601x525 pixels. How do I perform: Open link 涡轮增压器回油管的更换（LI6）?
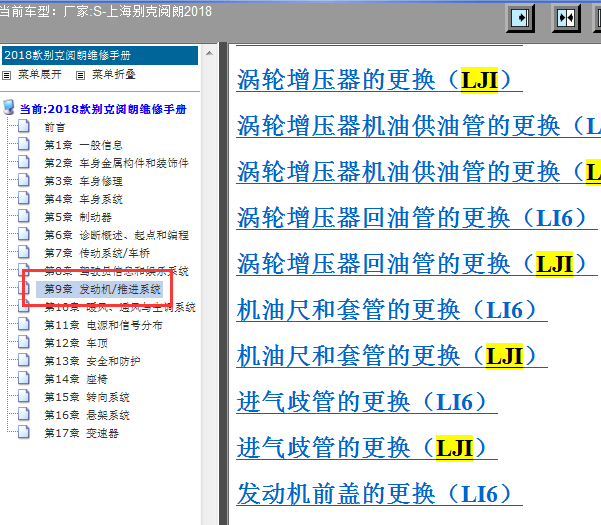(x=417, y=218)
